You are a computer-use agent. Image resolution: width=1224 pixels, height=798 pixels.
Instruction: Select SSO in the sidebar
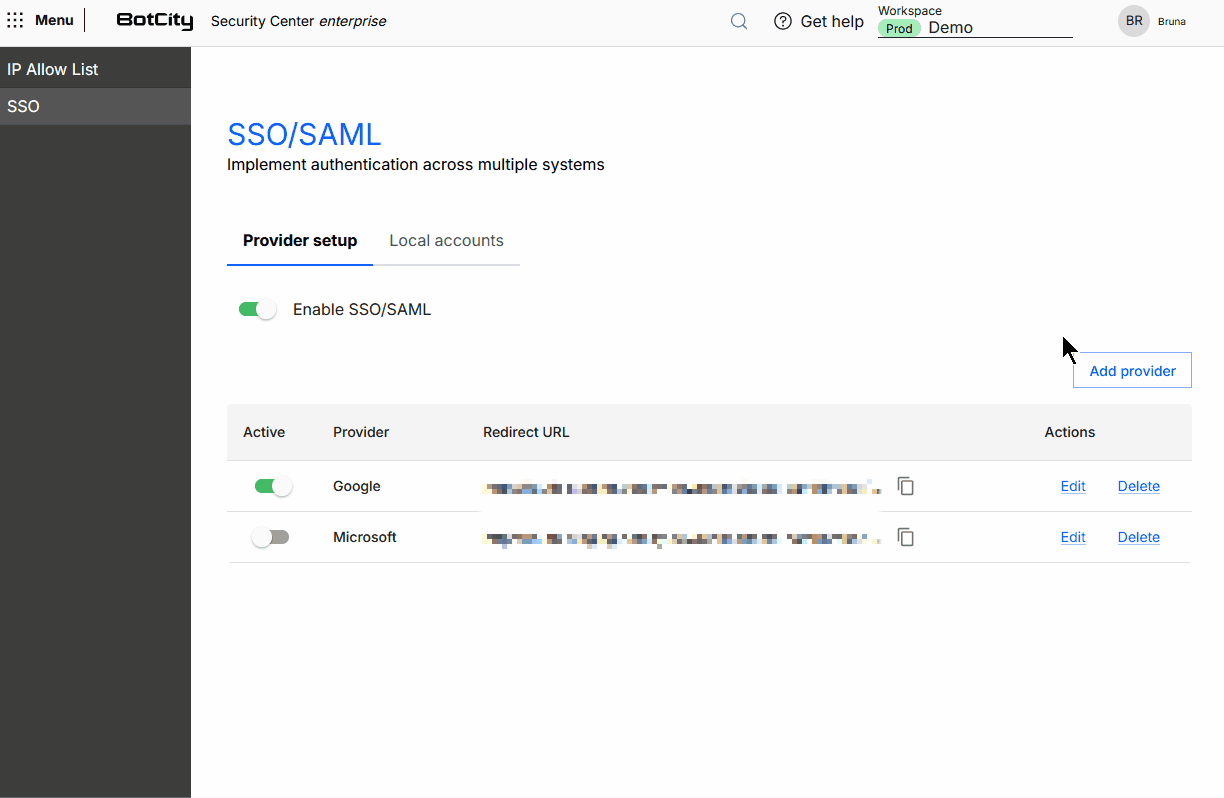click(x=95, y=106)
